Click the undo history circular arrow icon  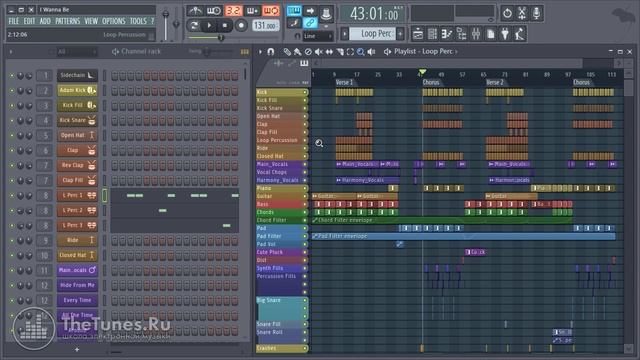point(507,13)
